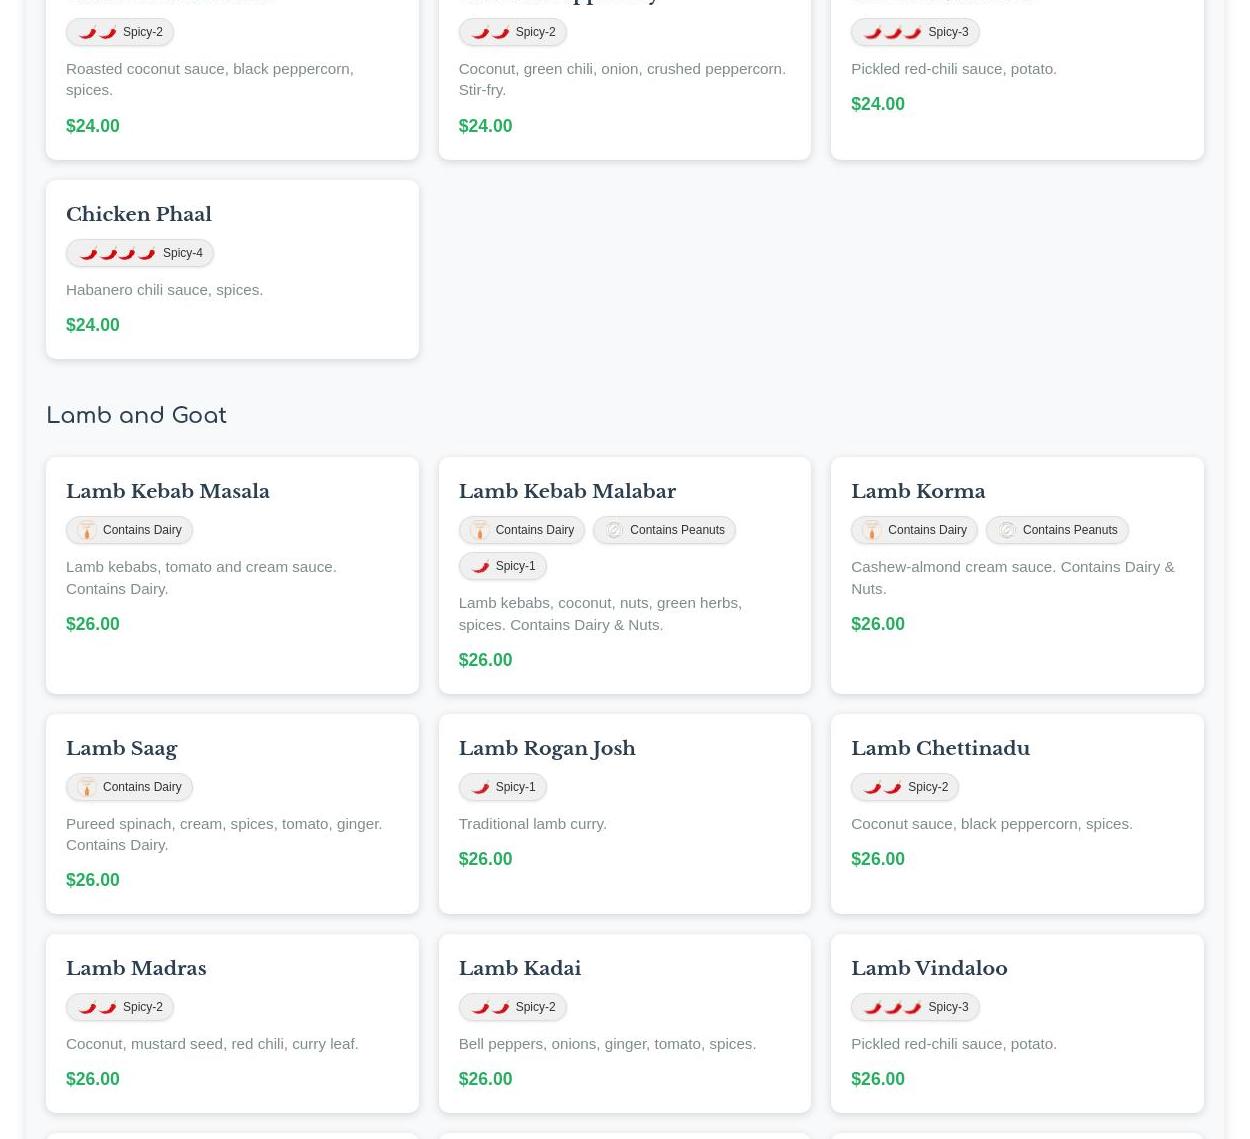Click the Lamb Saag $26.00 price
Viewport: 1250px width, 1139px height.
92,880
